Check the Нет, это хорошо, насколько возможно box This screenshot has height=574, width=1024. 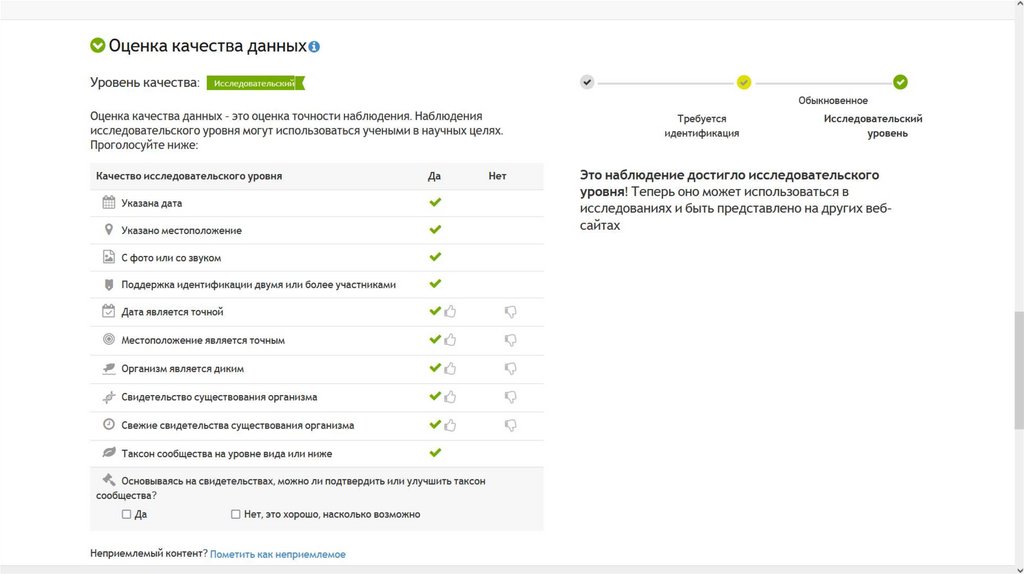pyautogui.click(x=236, y=515)
